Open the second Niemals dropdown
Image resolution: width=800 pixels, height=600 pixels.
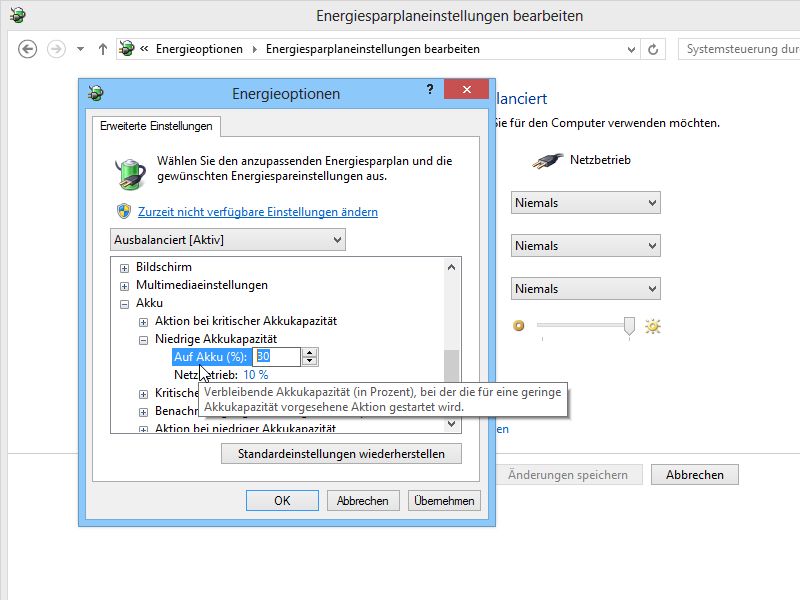pyautogui.click(x=586, y=245)
